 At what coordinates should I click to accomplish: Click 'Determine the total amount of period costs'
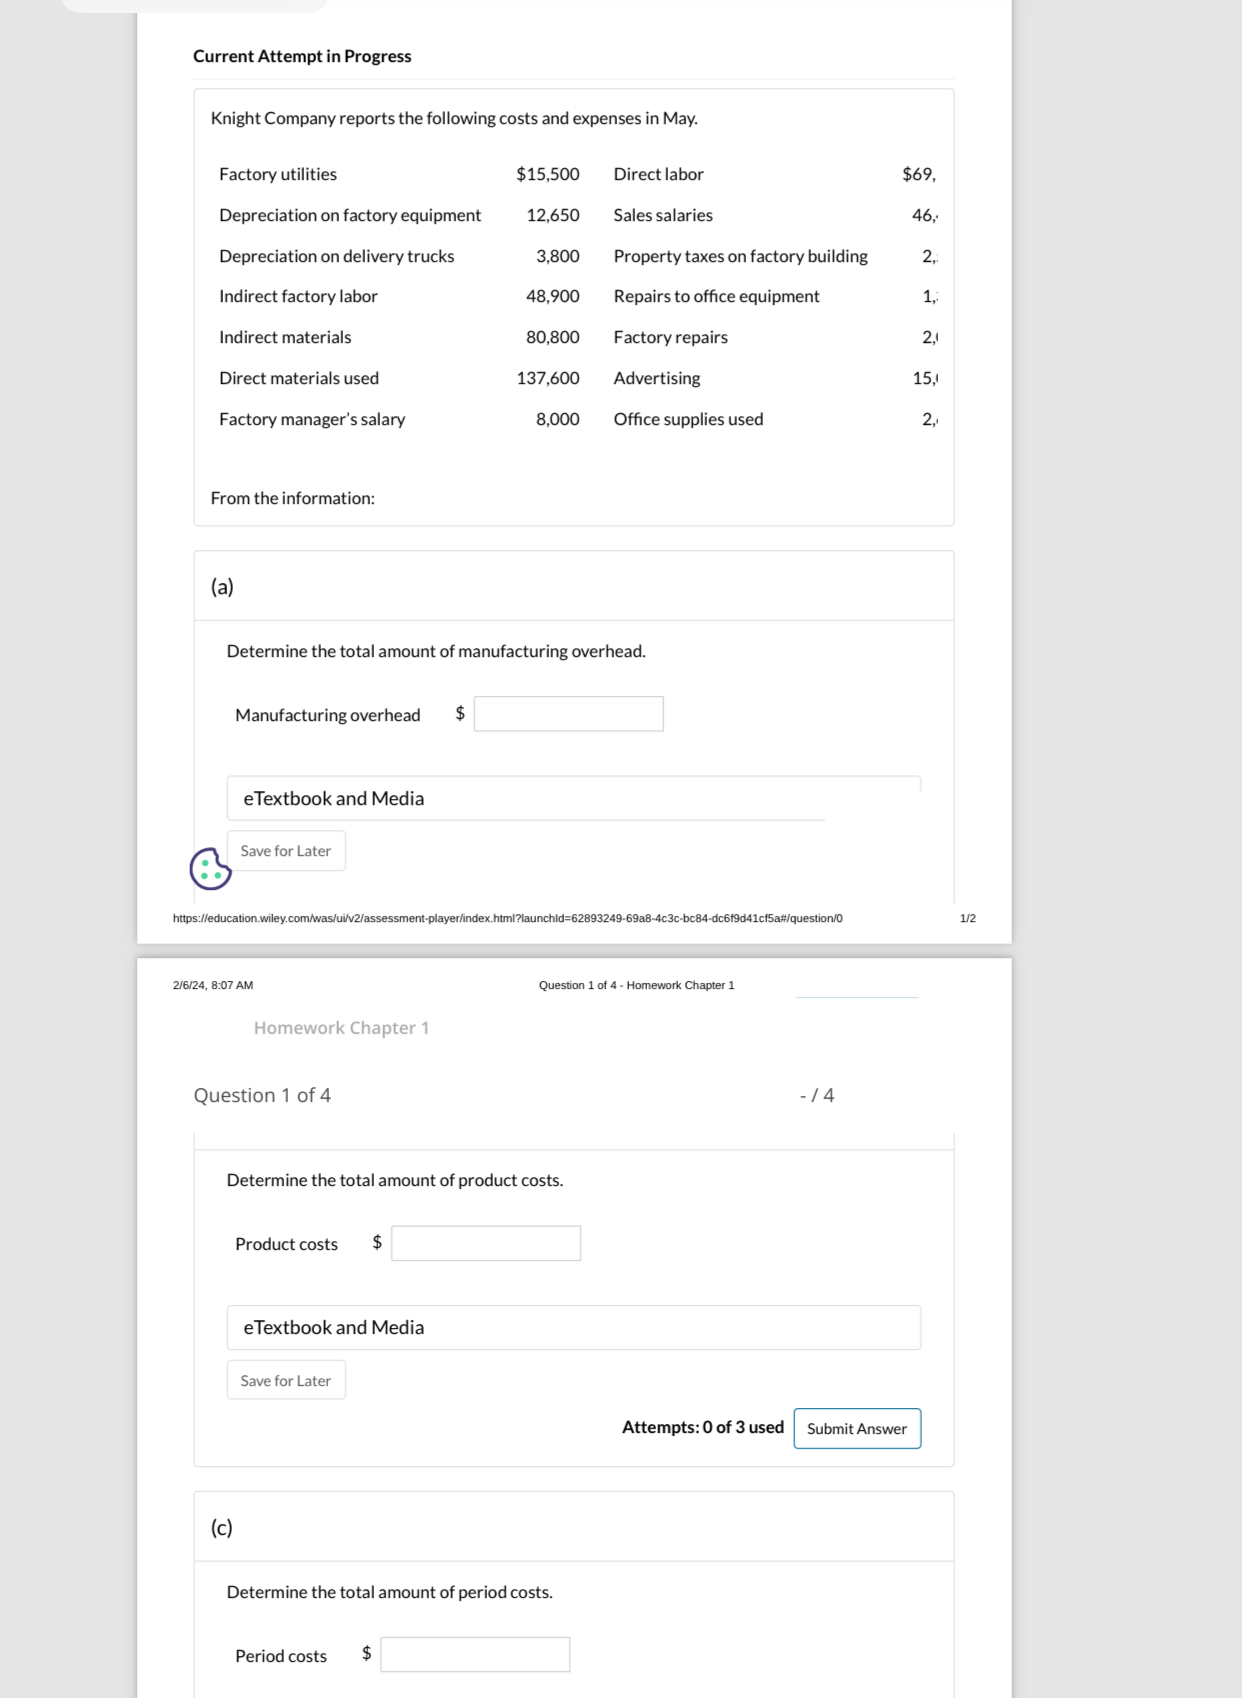(x=389, y=1592)
